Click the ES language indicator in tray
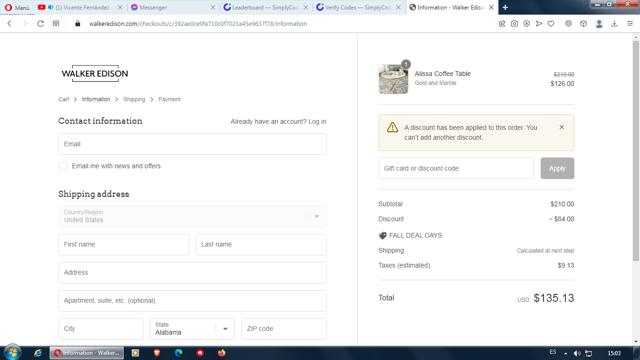 pyautogui.click(x=553, y=352)
